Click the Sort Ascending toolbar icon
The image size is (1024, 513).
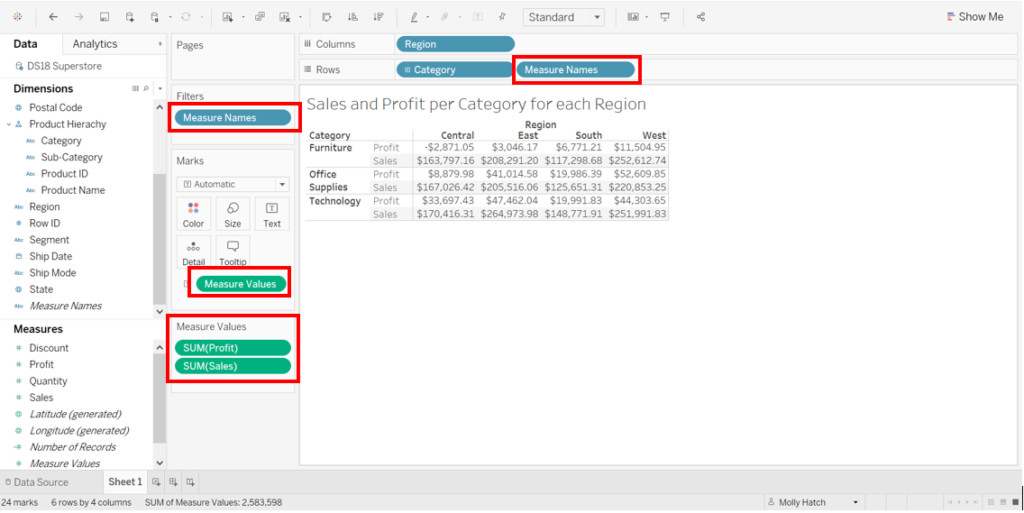coord(353,17)
